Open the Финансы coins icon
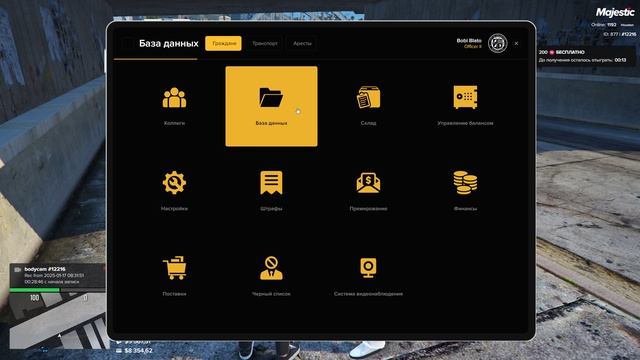Viewport: 640px width, 360px height. pyautogui.click(x=465, y=182)
